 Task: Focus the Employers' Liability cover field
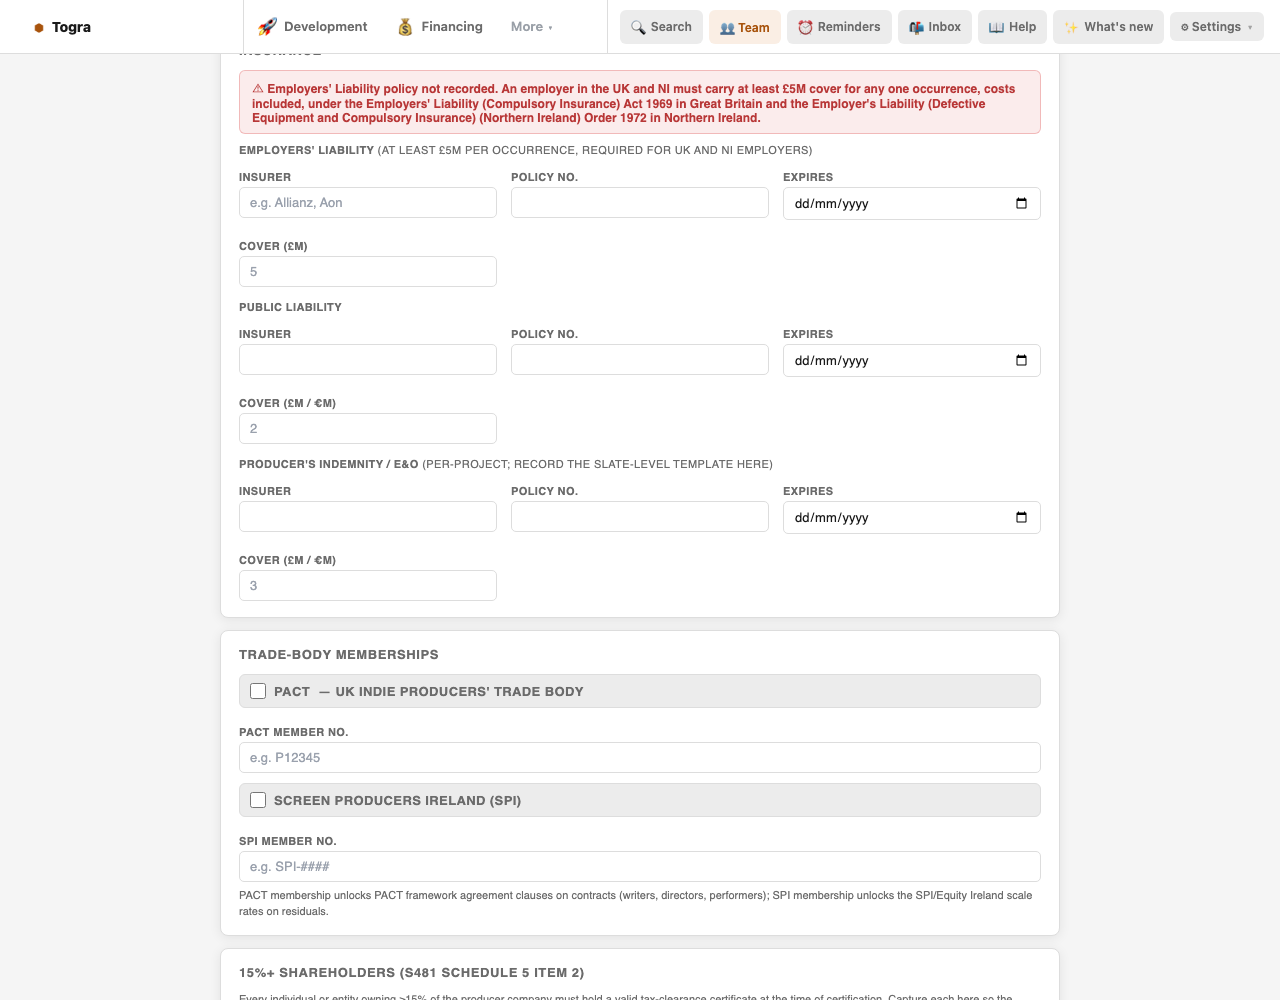(368, 272)
